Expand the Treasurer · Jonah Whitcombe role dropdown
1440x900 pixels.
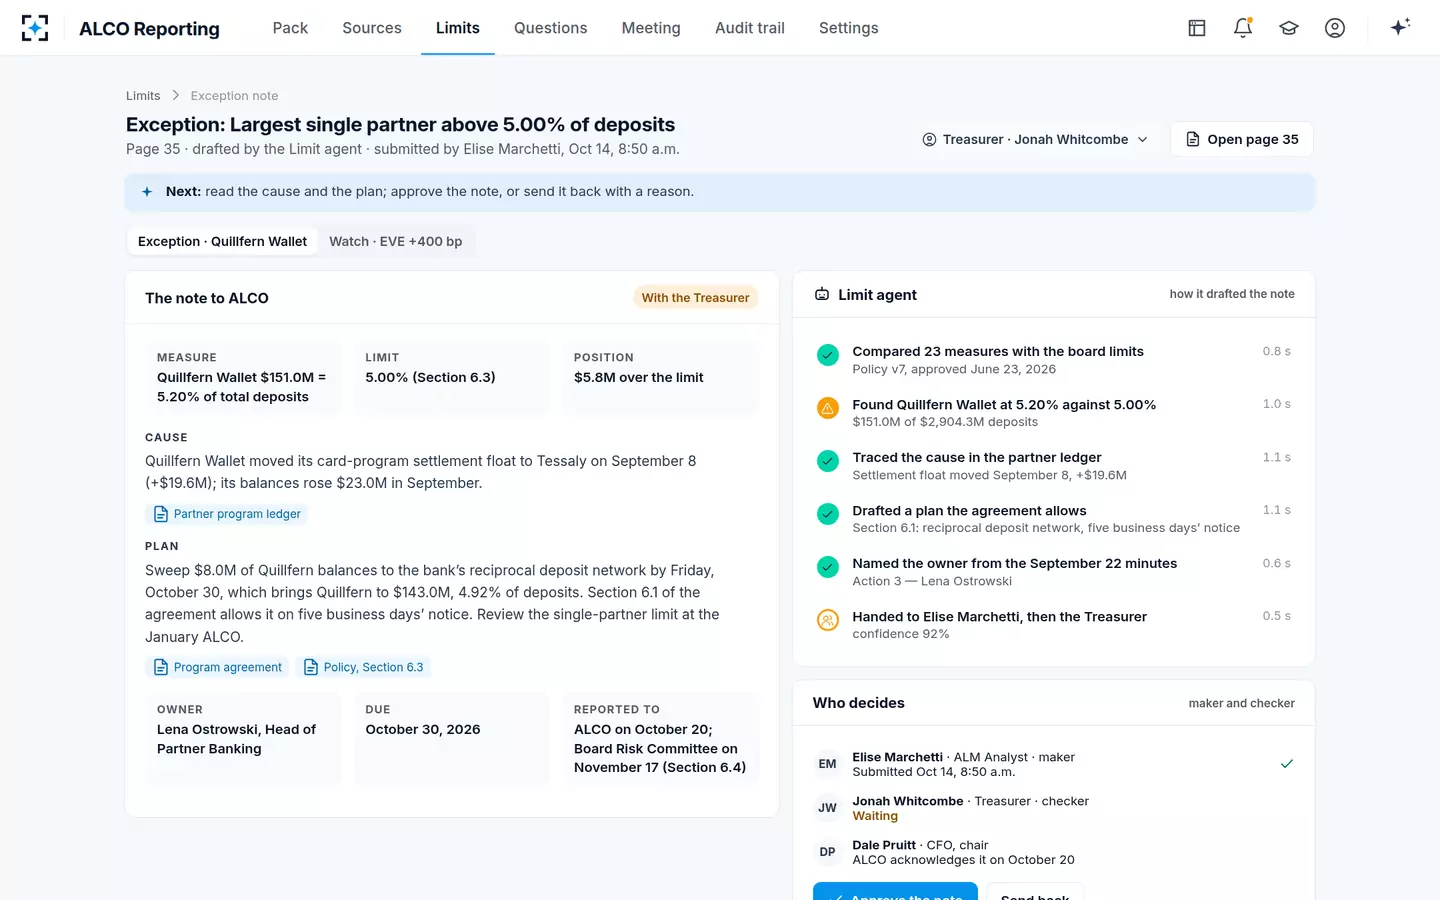1035,139
